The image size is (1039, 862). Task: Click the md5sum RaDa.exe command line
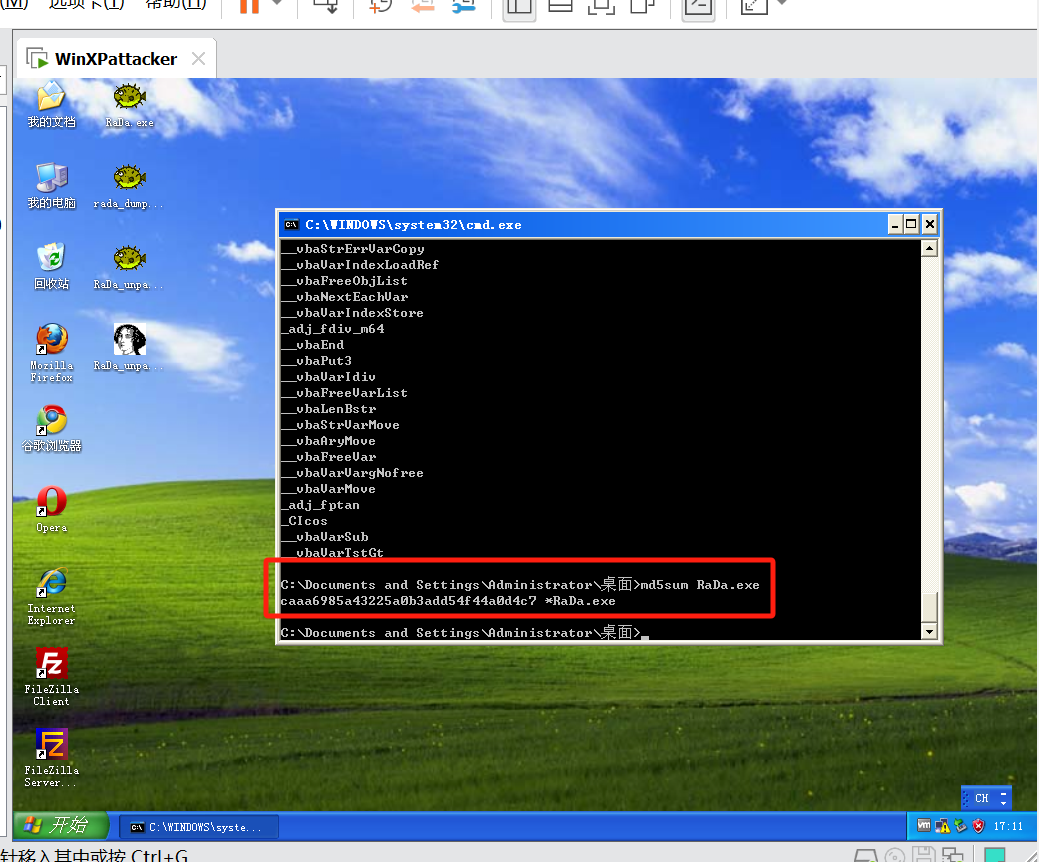[x=520, y=584]
